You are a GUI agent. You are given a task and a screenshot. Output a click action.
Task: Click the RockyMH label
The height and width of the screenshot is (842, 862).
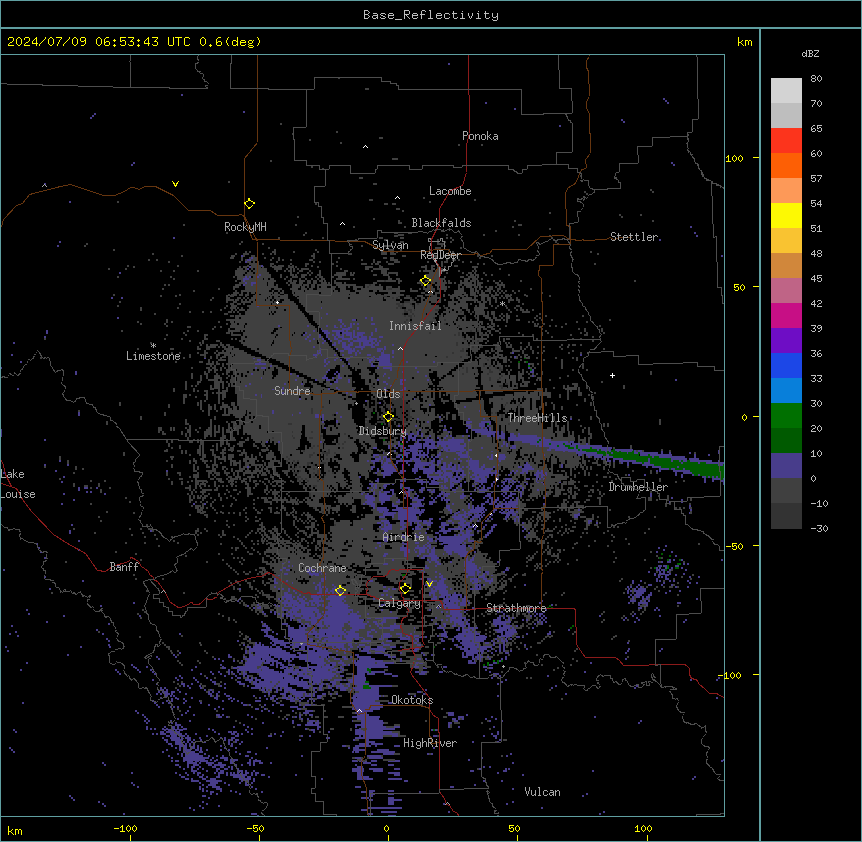pos(245,227)
